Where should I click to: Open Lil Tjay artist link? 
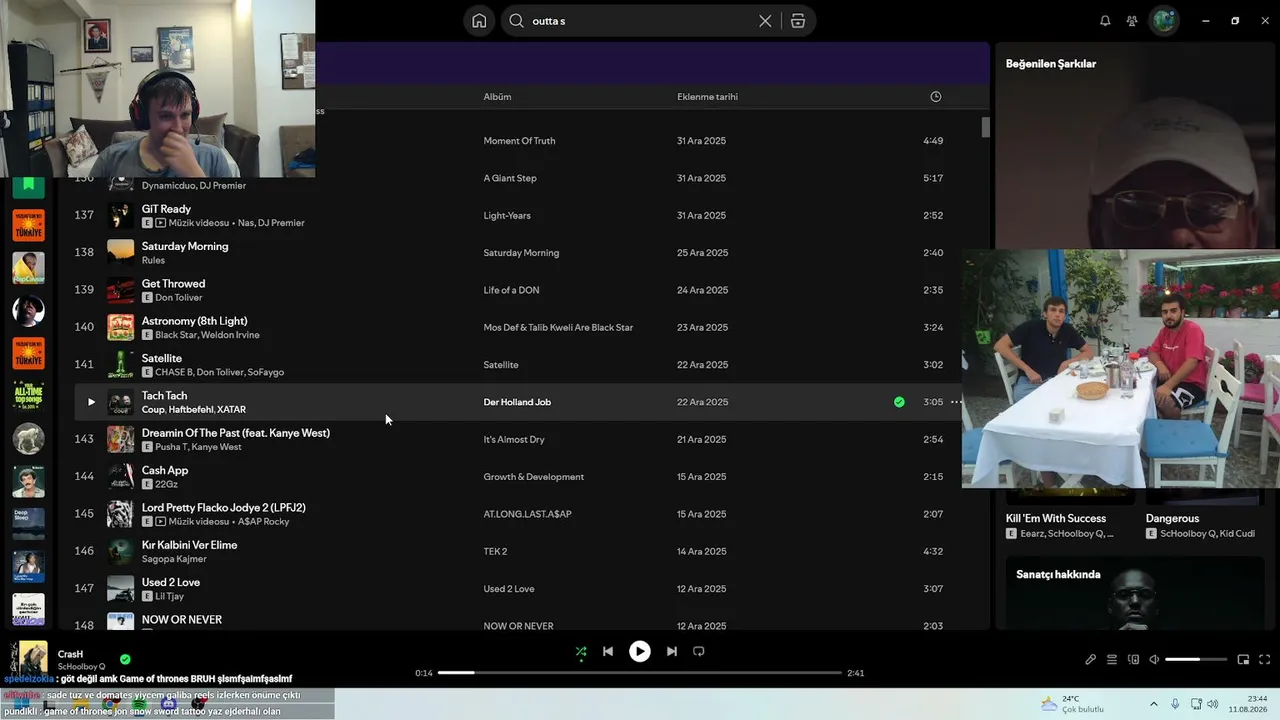[170, 596]
